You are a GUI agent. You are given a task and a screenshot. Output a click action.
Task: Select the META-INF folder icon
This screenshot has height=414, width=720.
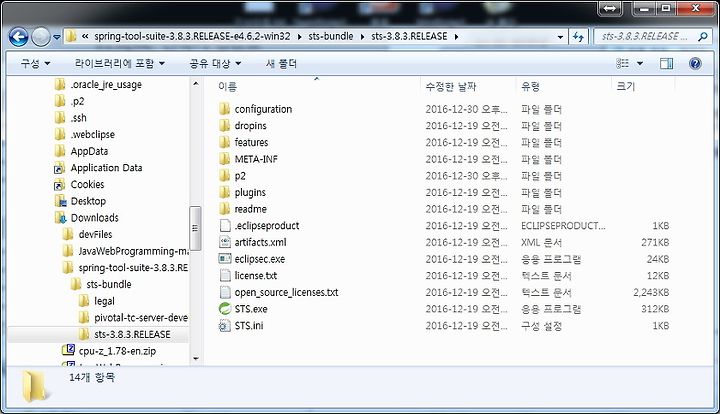tap(225, 159)
